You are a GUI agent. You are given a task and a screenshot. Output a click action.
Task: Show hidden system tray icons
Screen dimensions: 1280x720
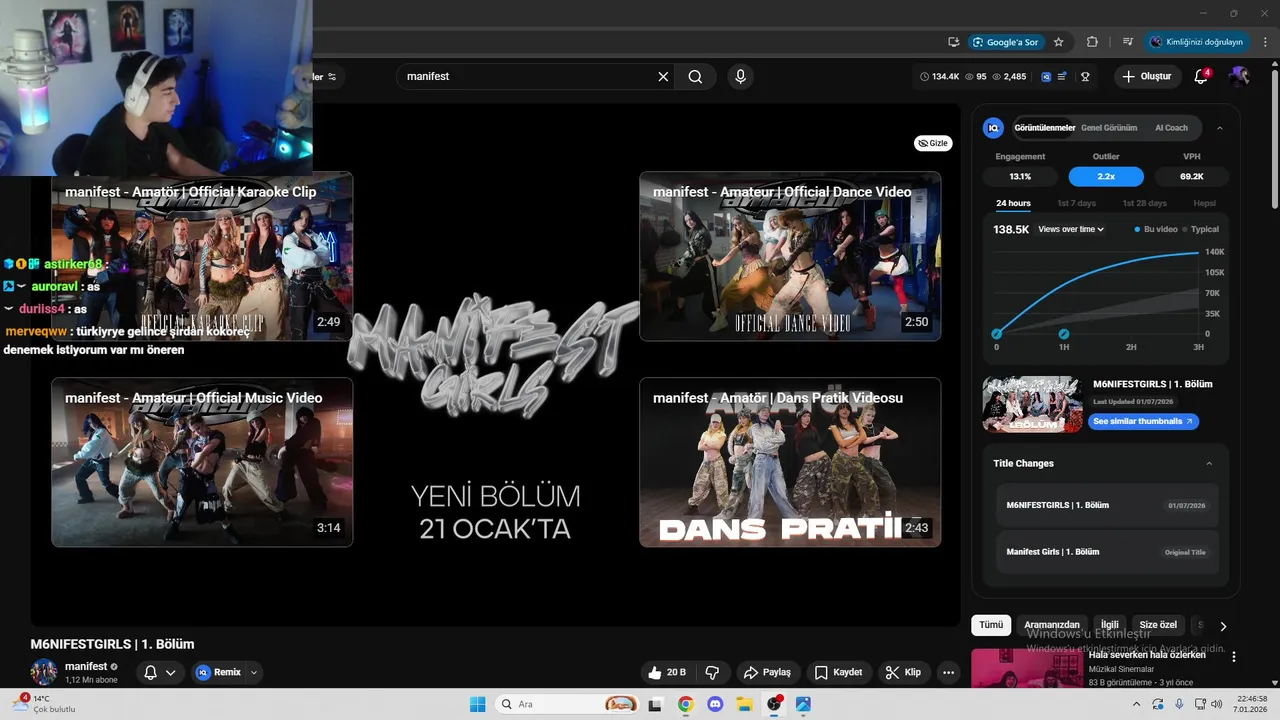1139,704
